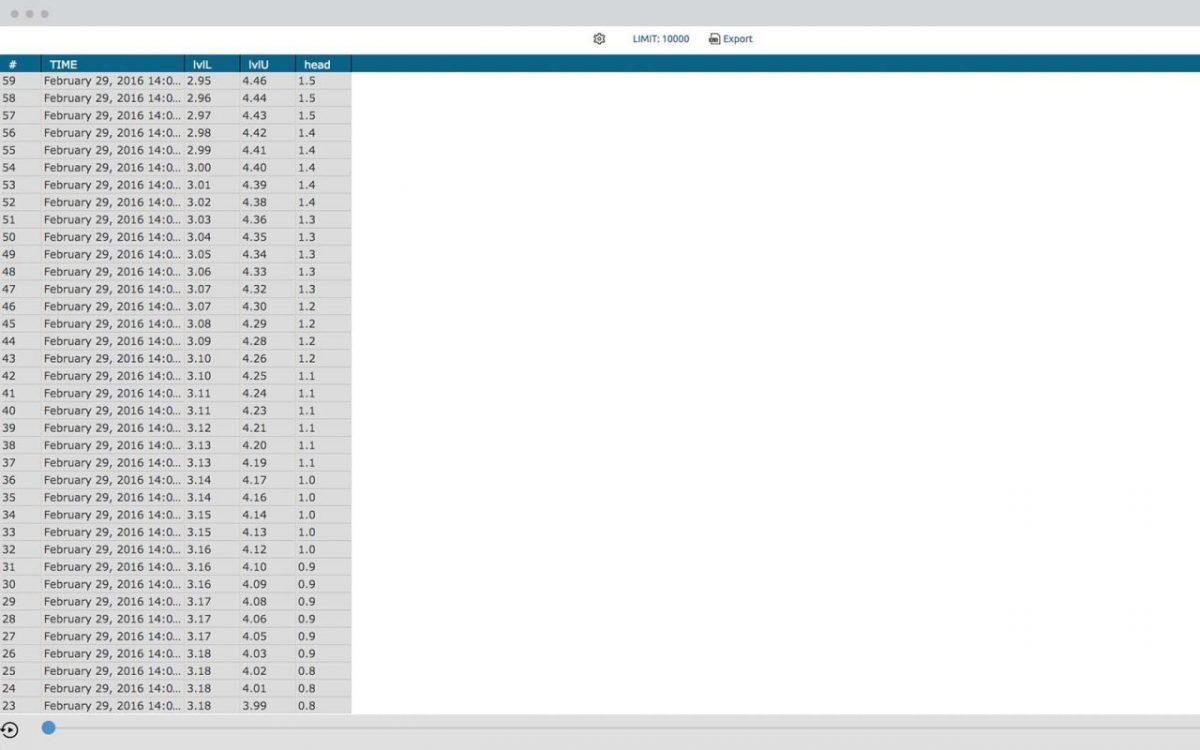Open the LIMIT: 10000 setting
The height and width of the screenshot is (750, 1200).
point(662,38)
